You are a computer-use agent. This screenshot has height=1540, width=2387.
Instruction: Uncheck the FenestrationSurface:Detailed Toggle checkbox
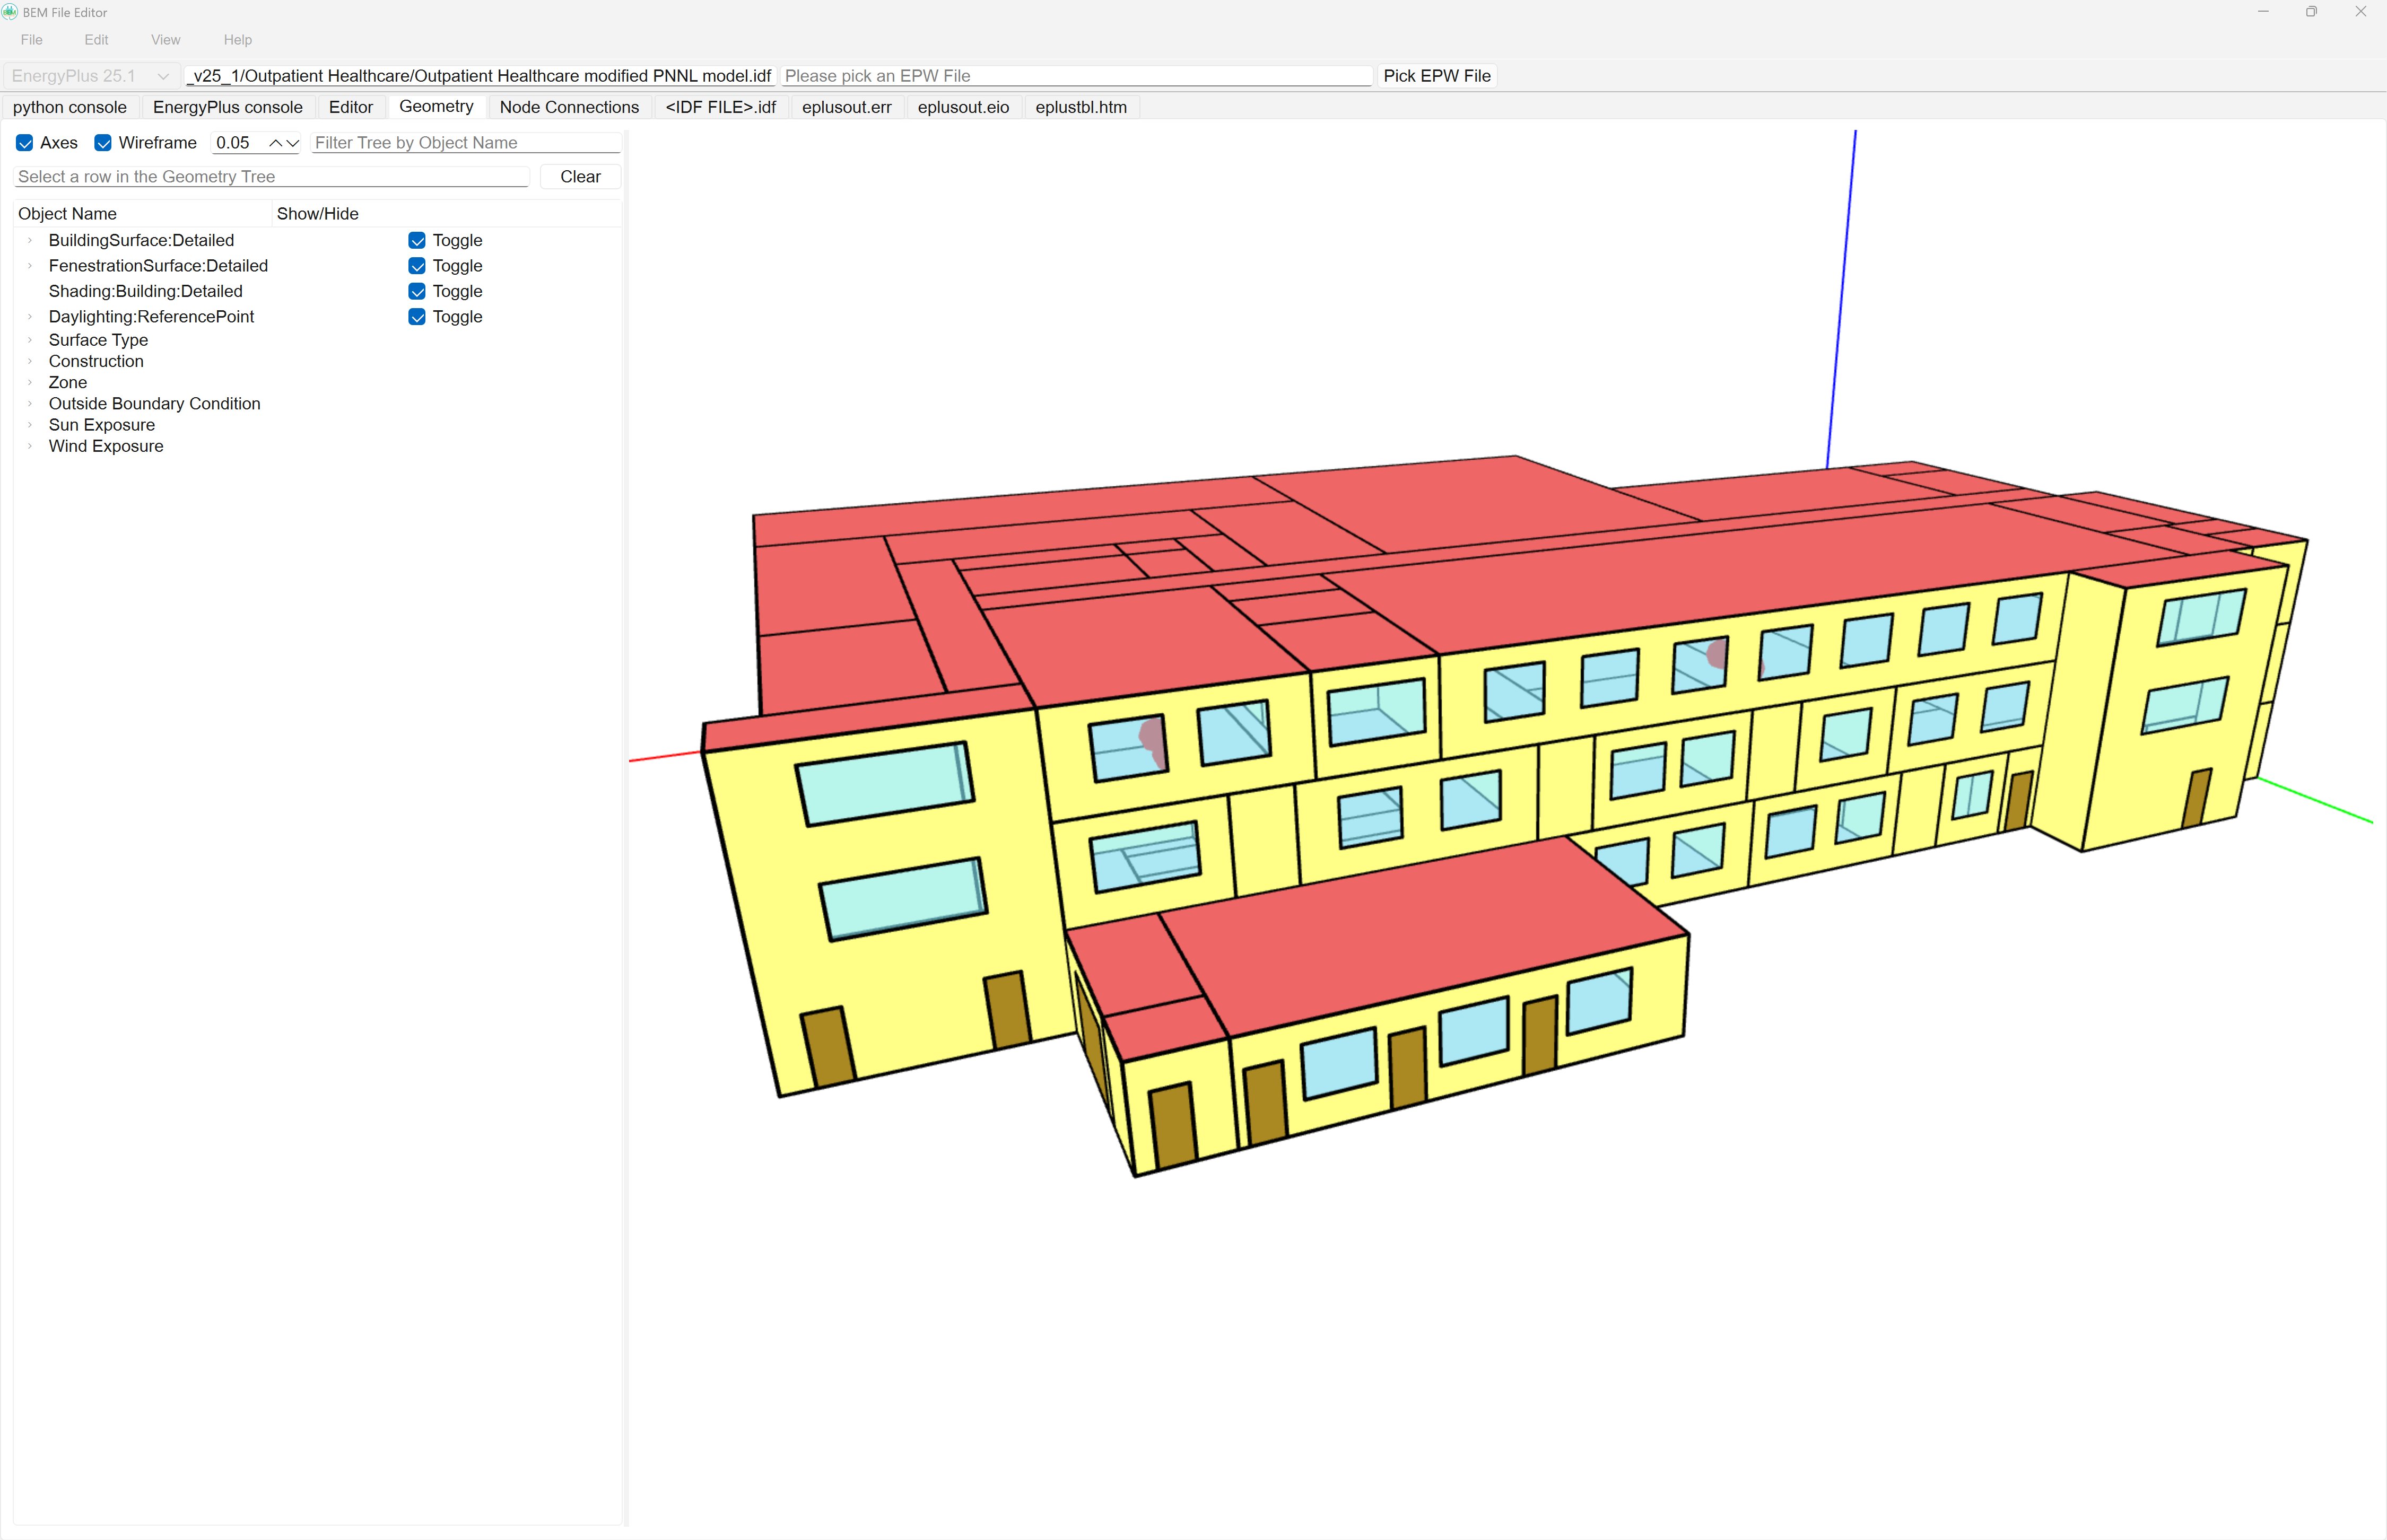pos(417,266)
